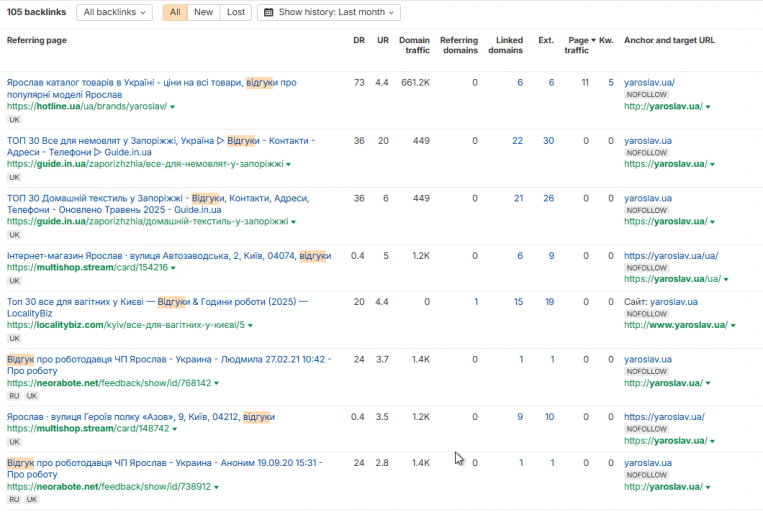Sort by Page traffic column header
763x512 pixels.
[579, 45]
